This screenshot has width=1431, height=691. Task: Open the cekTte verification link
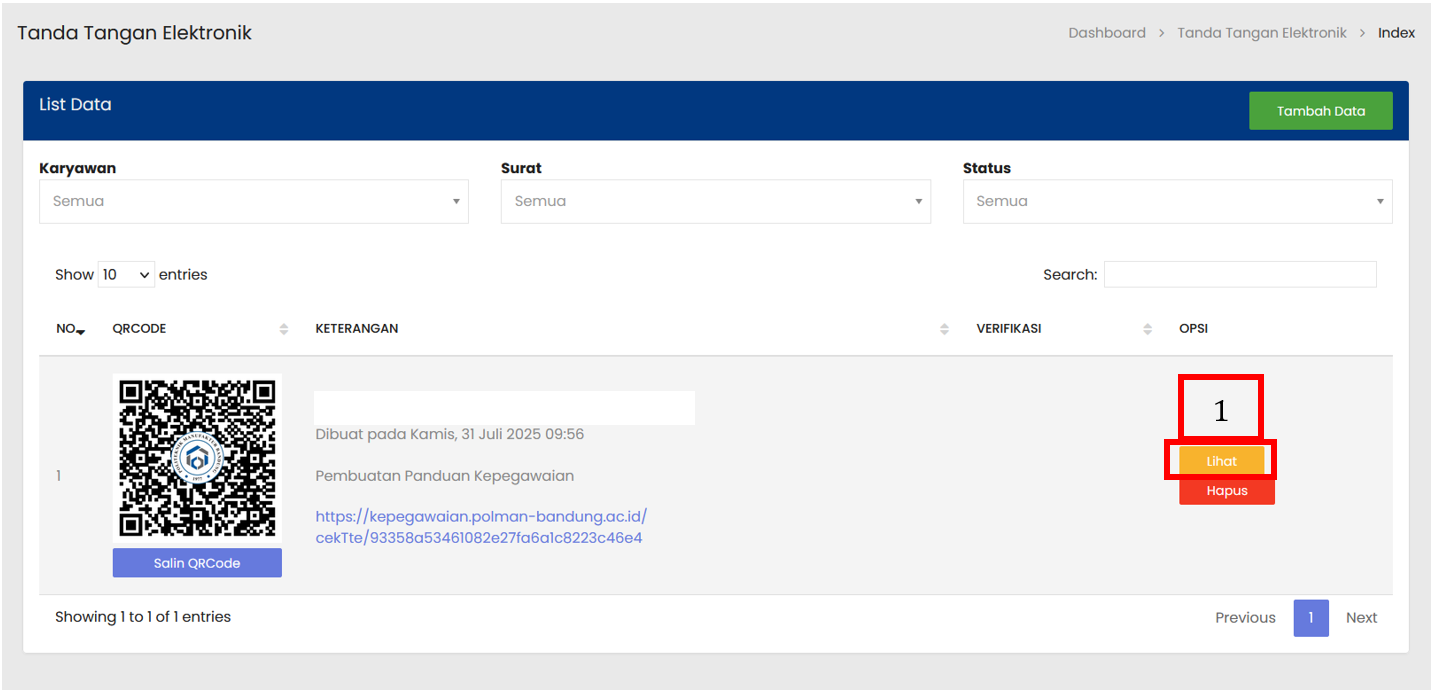coord(481,527)
